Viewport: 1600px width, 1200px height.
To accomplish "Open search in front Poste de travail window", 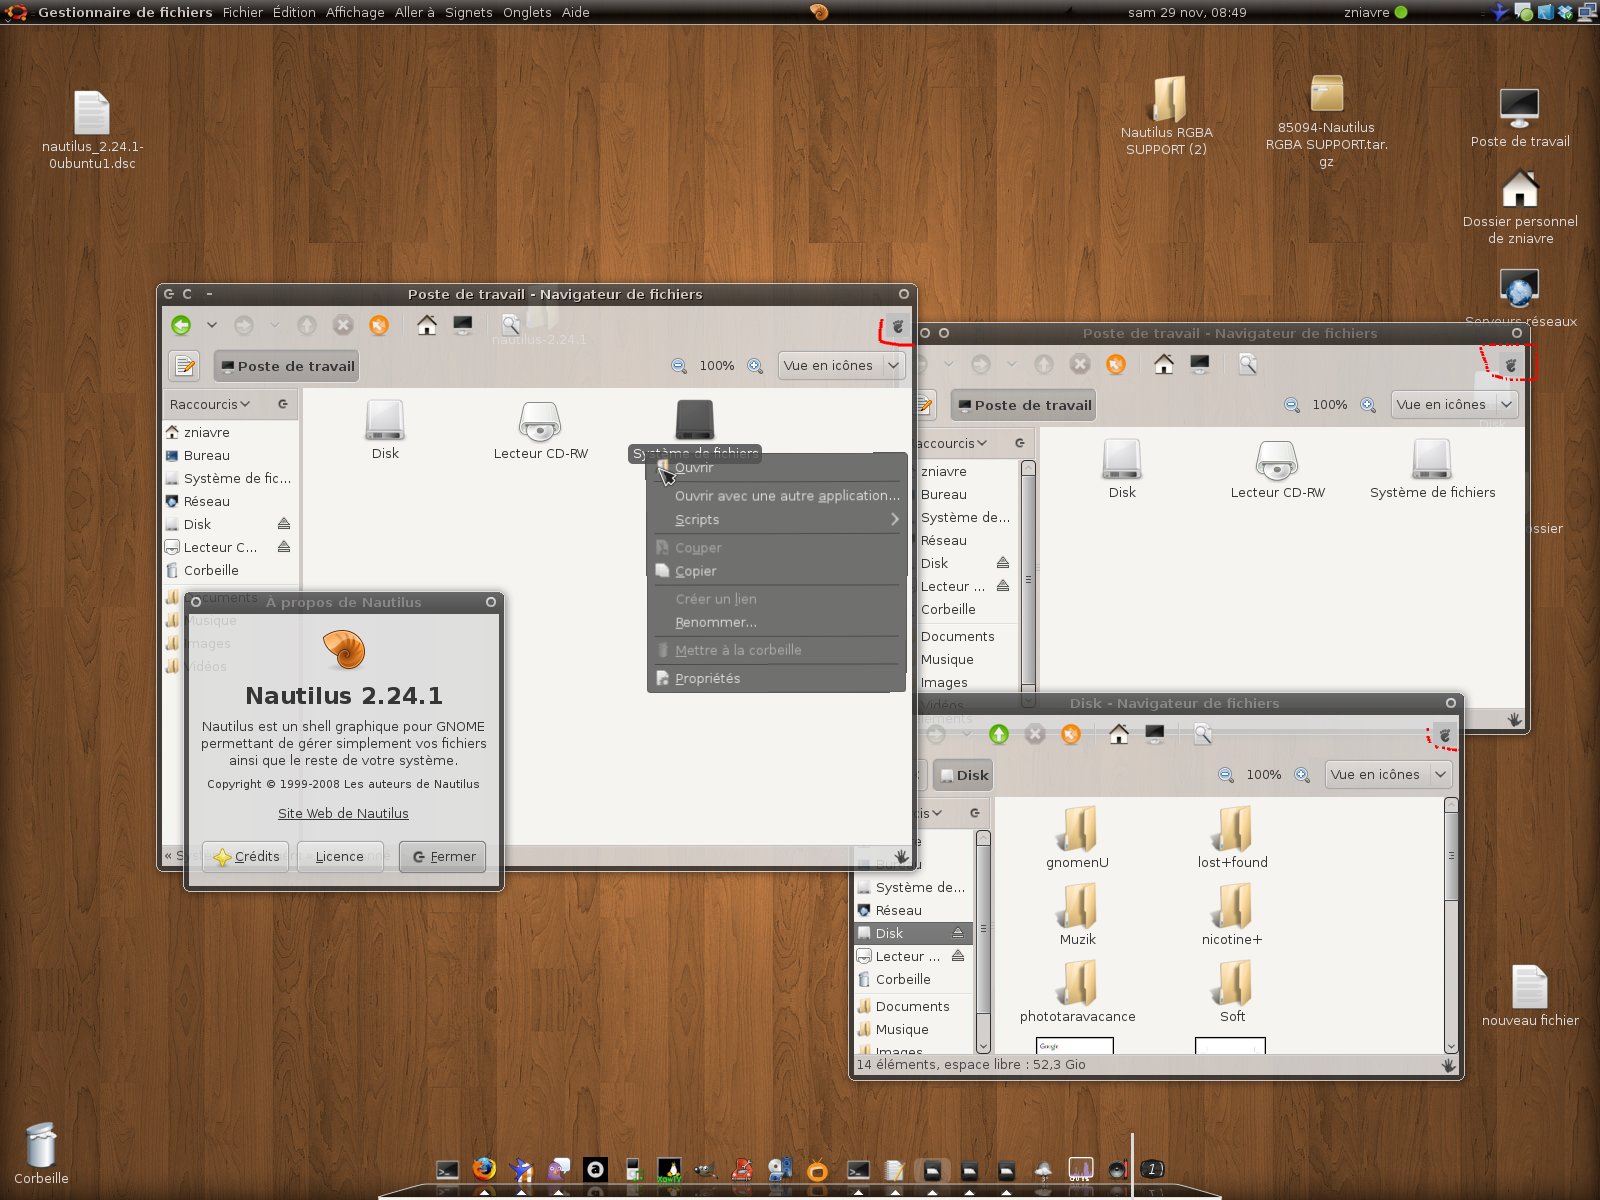I will point(510,325).
